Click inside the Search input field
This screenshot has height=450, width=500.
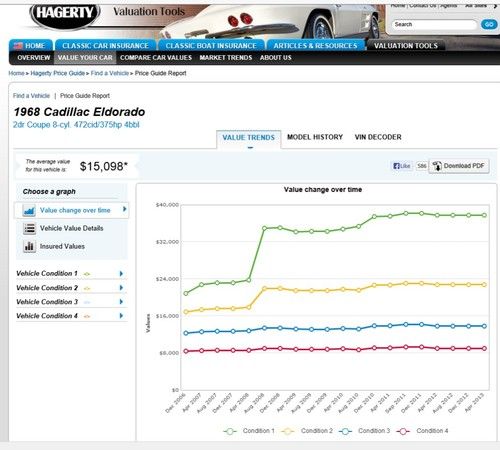[434, 24]
